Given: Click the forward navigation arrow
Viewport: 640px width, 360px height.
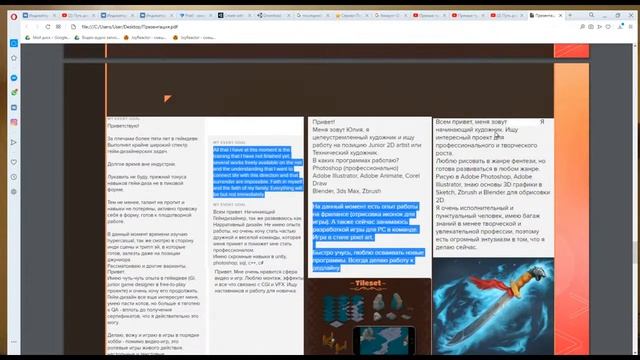Looking at the screenshot, I should point(37,27).
